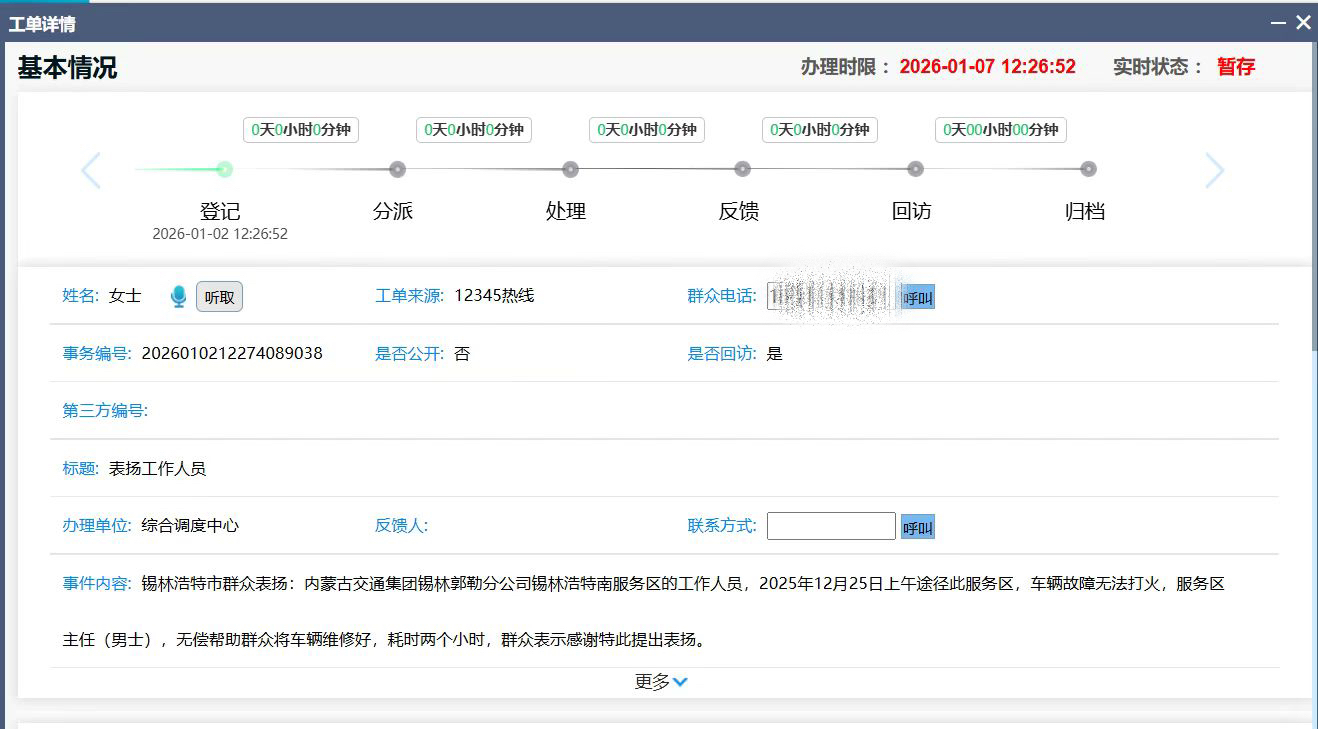Select the 登记 step node

tap(225, 169)
